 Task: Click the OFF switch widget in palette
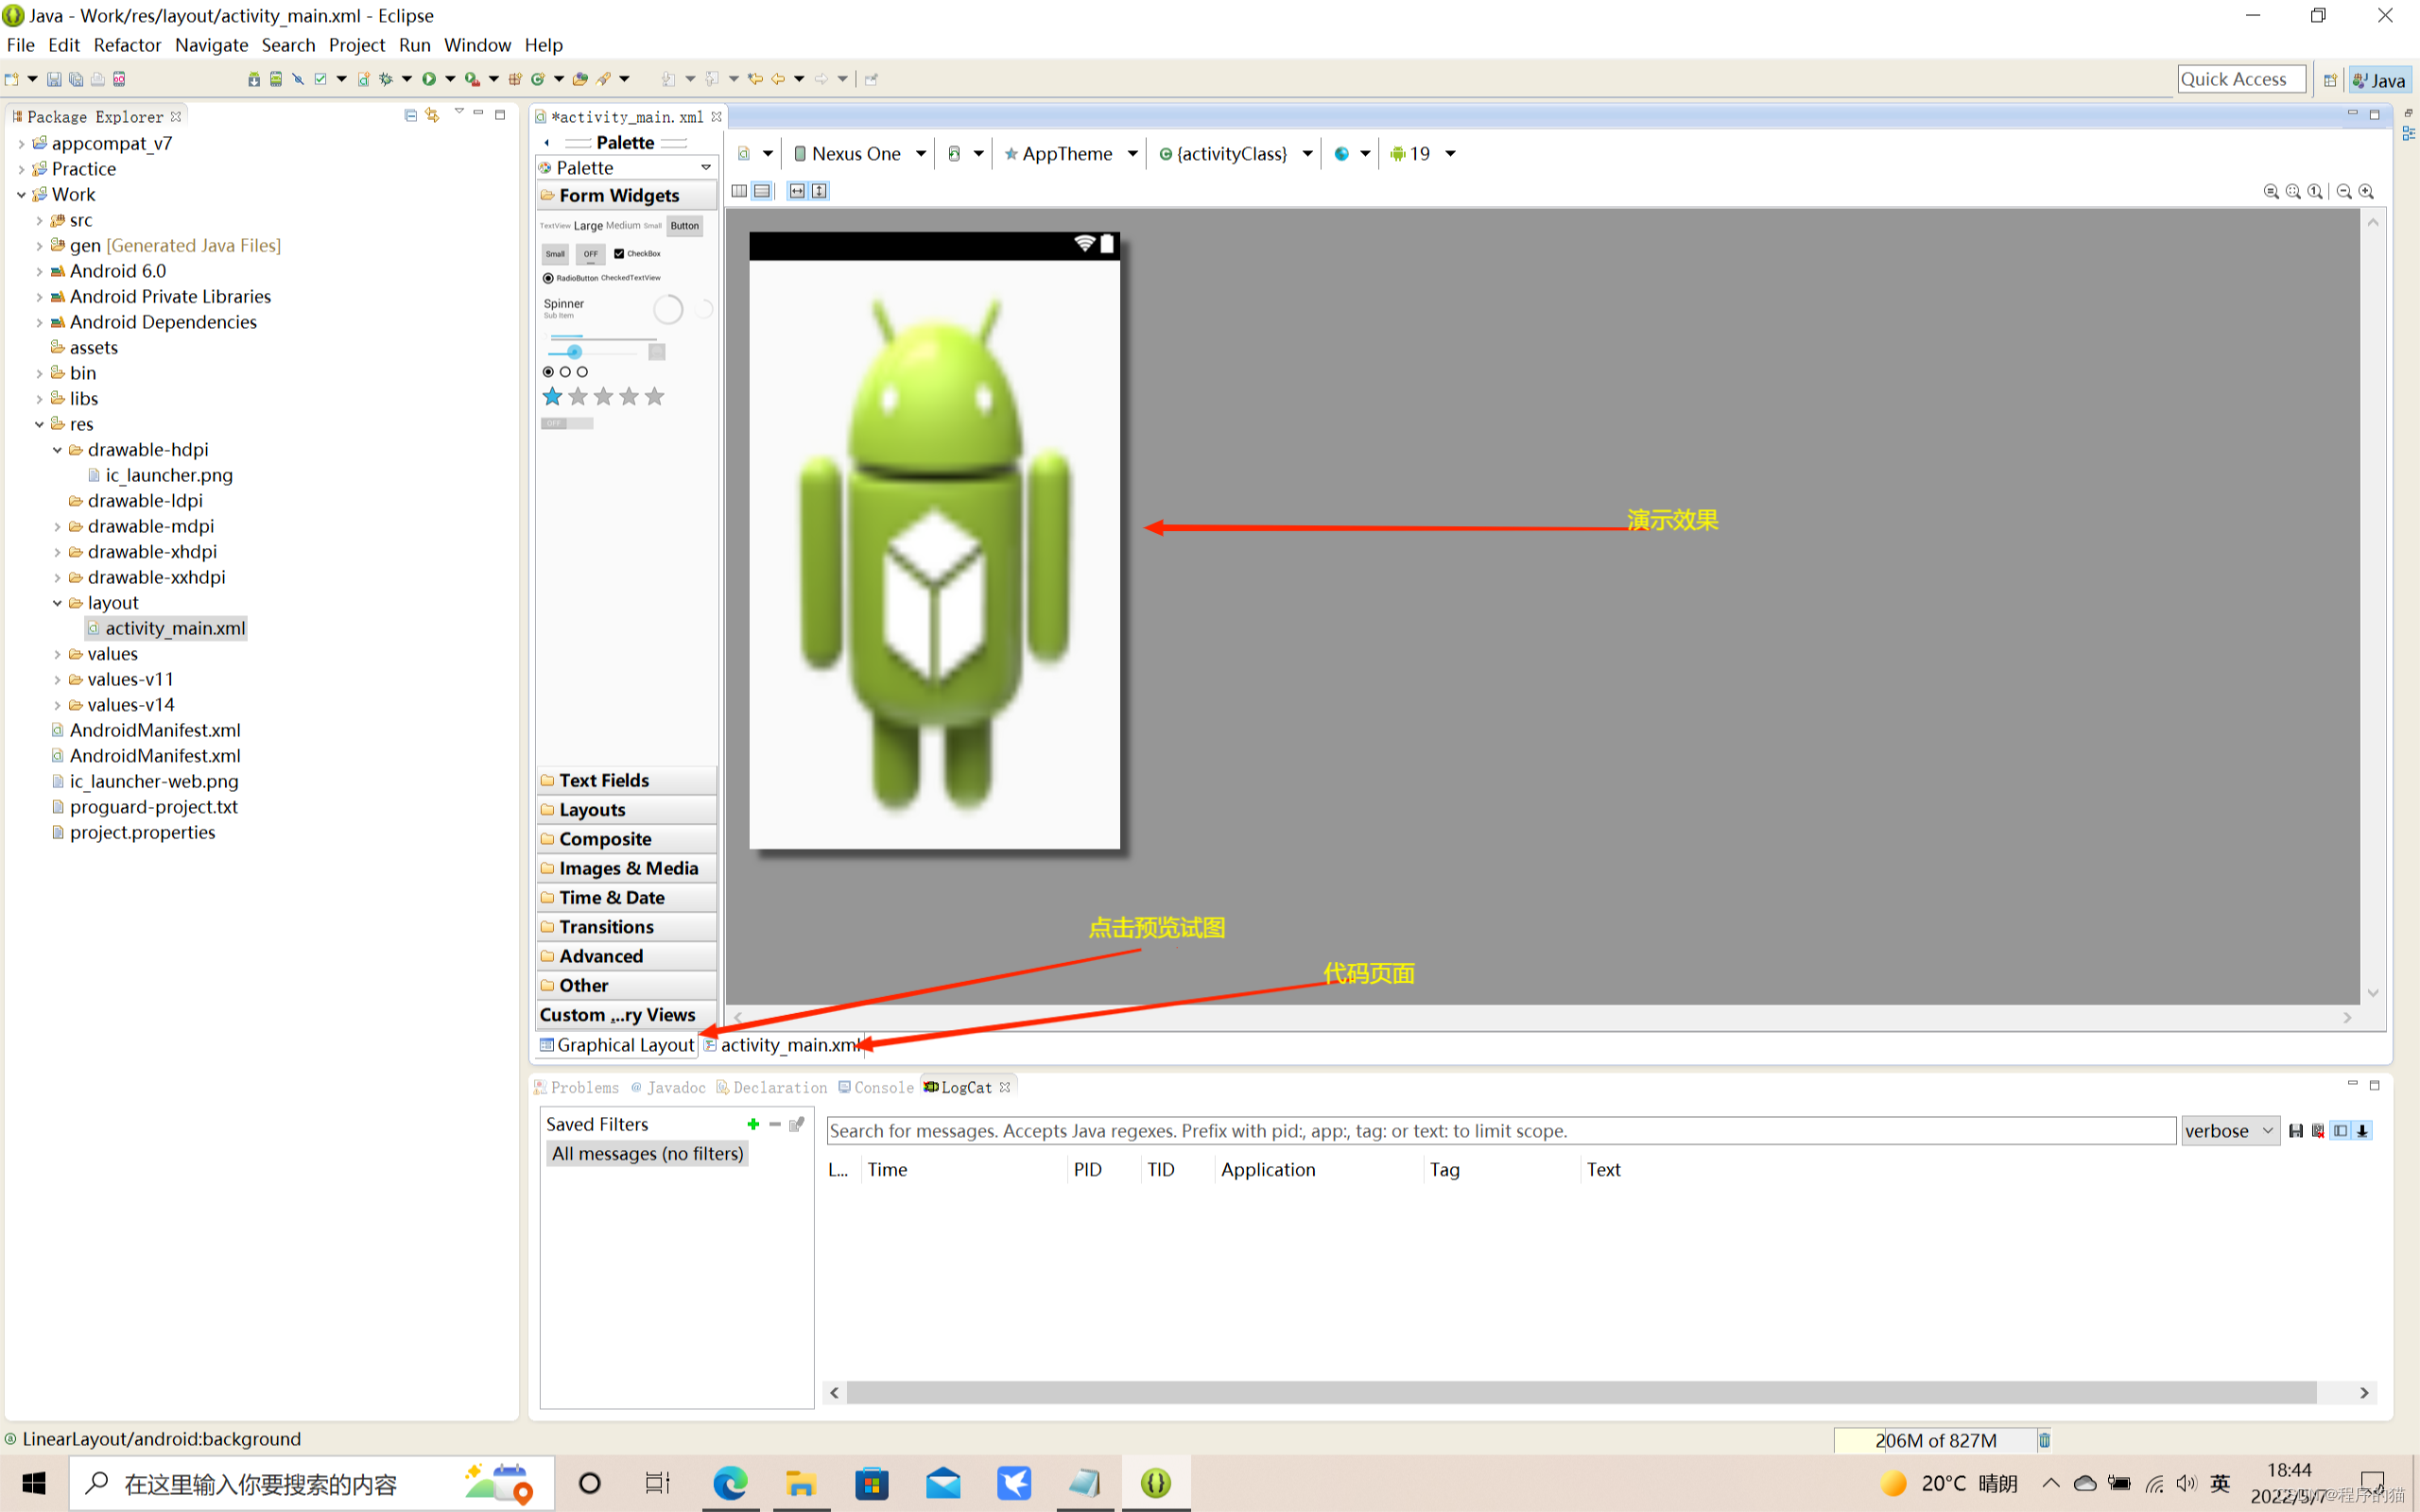(x=567, y=424)
